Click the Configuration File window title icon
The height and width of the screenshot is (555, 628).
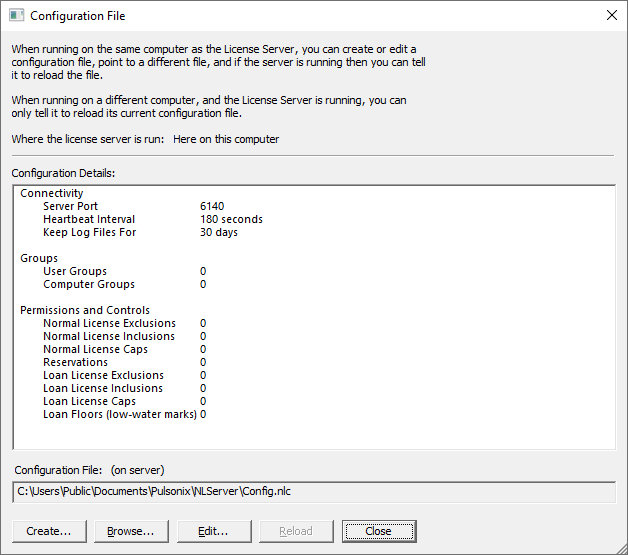(16, 16)
